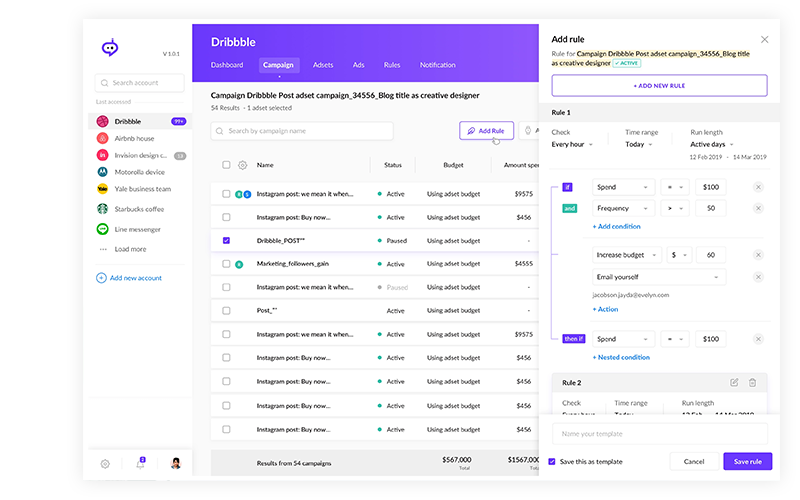The image size is (800, 500).
Task: Switch to the Adsets tab
Action: (x=323, y=65)
